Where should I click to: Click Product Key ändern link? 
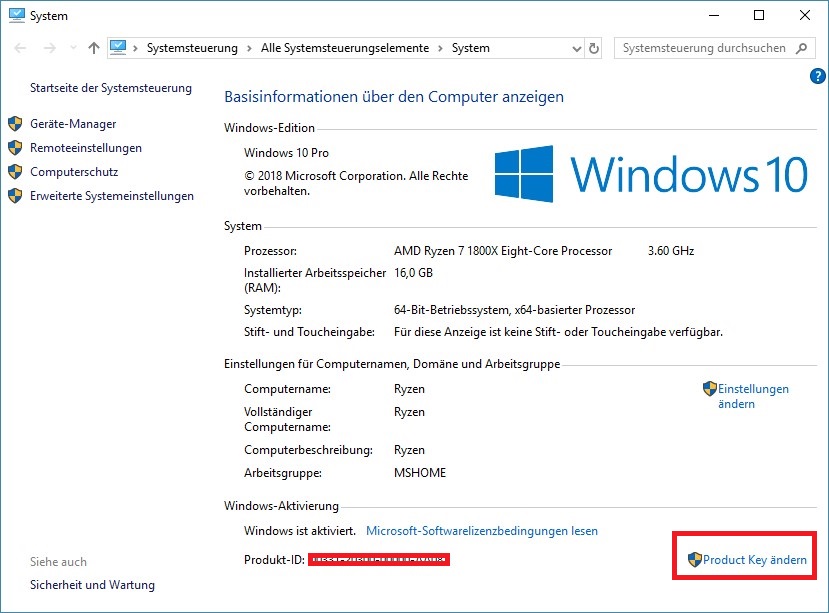(754, 560)
